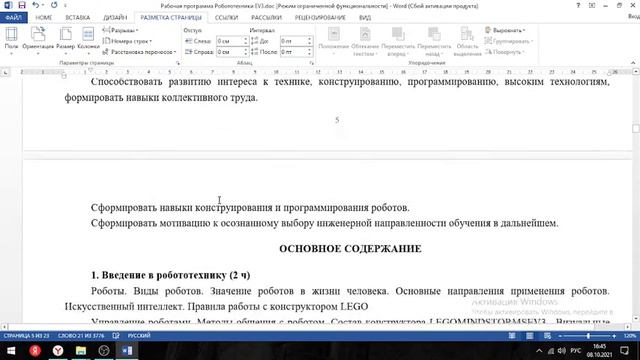640x360 pixels.
Task: Click Переместить вперед button
Action: [x=398, y=41]
